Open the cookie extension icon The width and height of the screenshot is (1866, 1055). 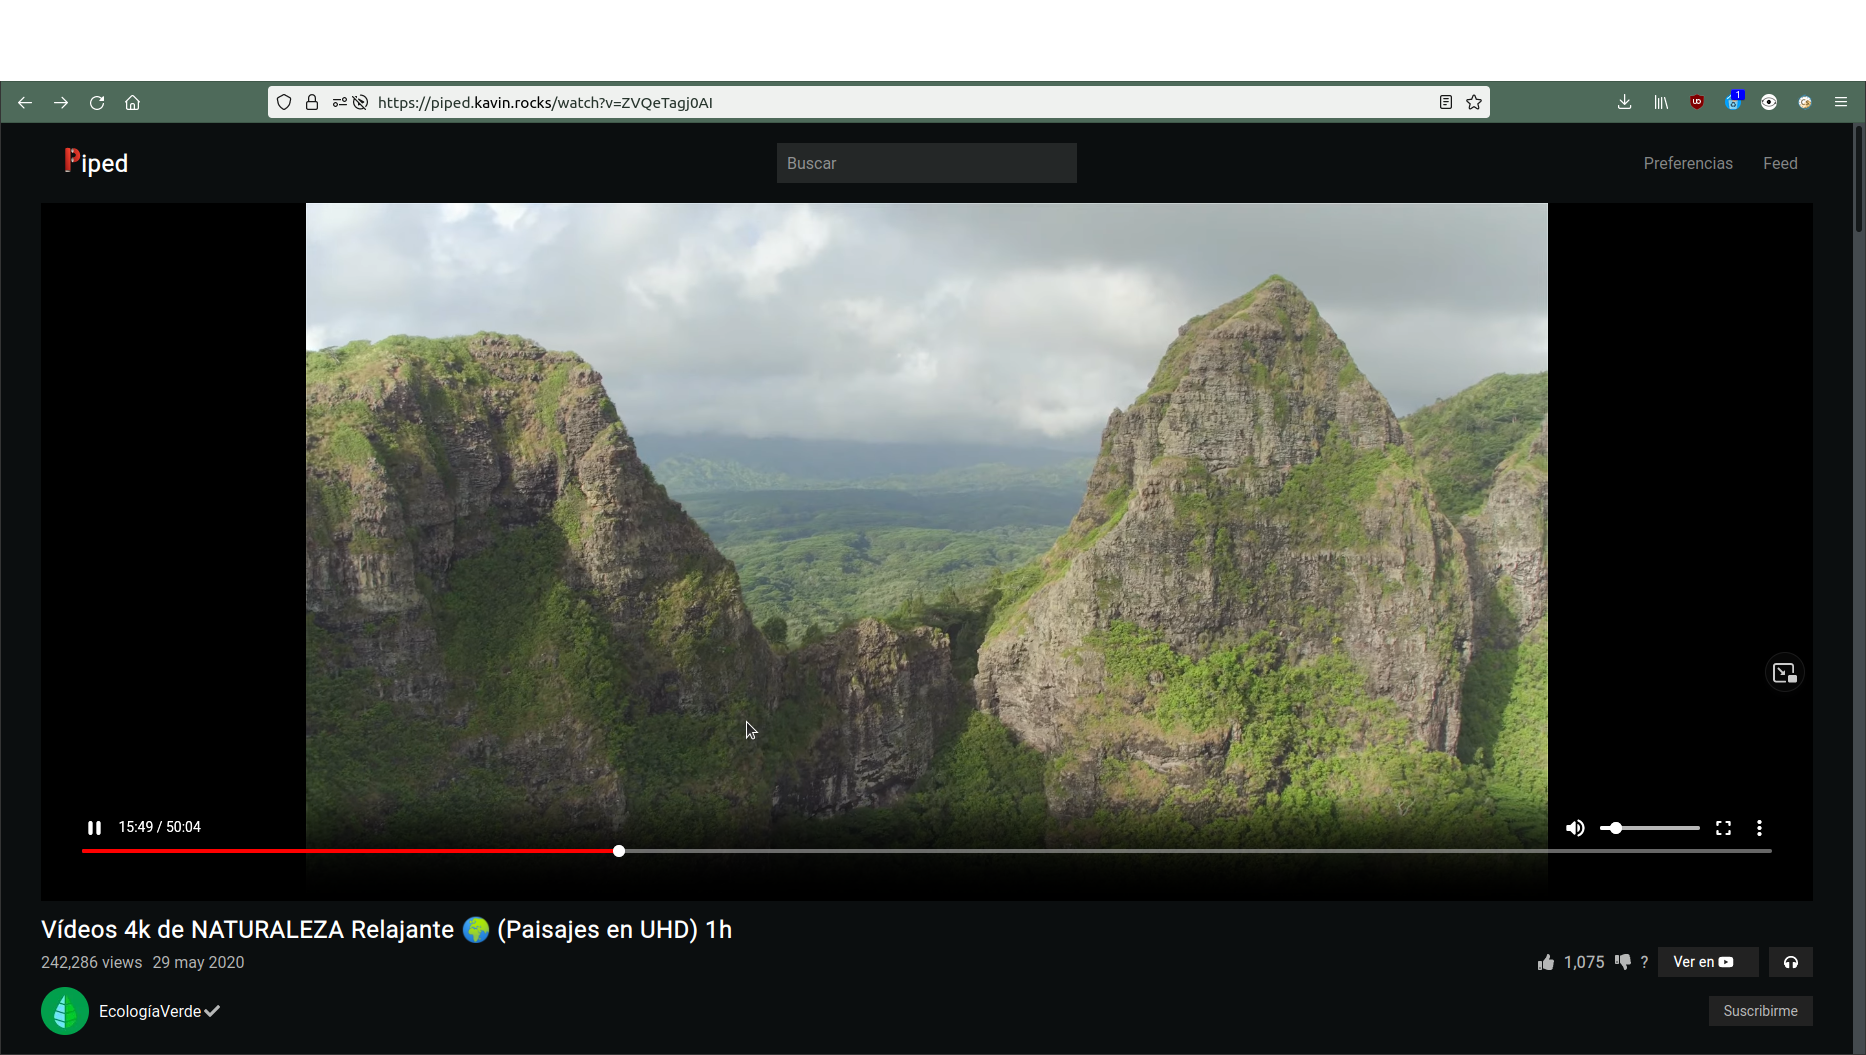point(1805,102)
